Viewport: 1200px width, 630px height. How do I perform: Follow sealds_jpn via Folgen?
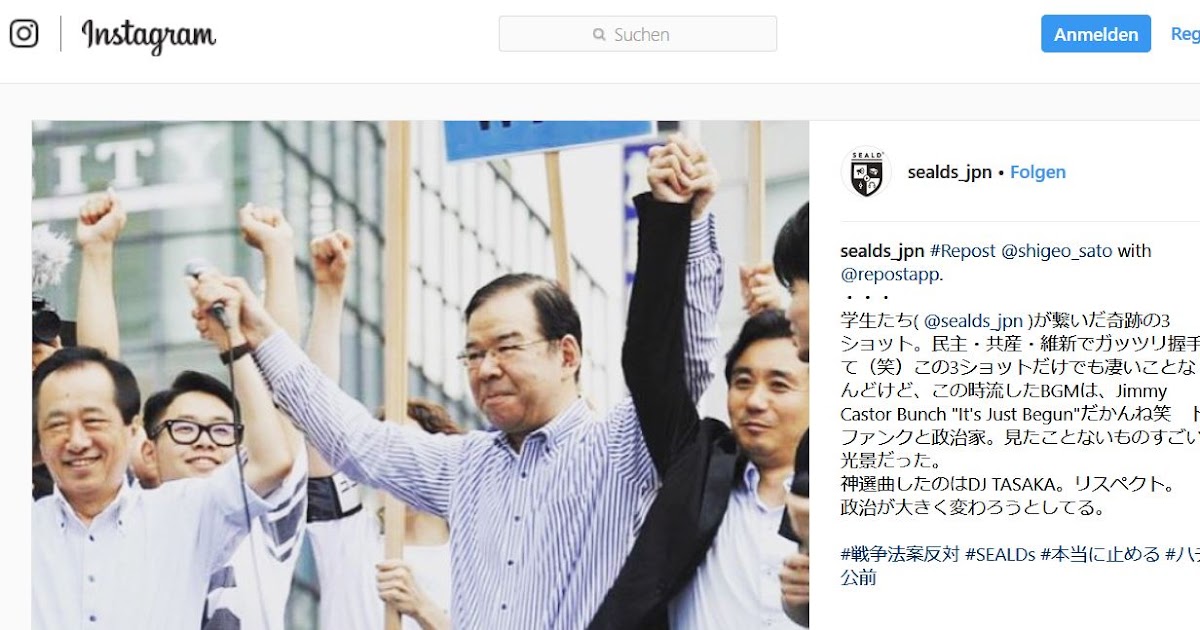pyautogui.click(x=1038, y=172)
